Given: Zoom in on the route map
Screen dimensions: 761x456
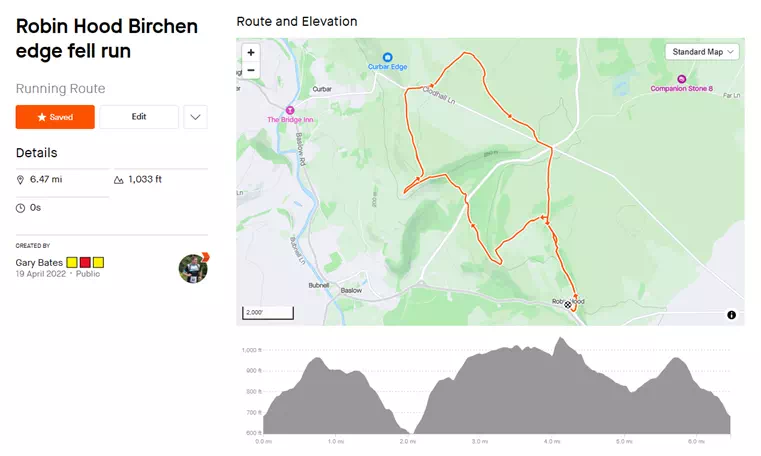Looking at the screenshot, I should tap(250, 52).
